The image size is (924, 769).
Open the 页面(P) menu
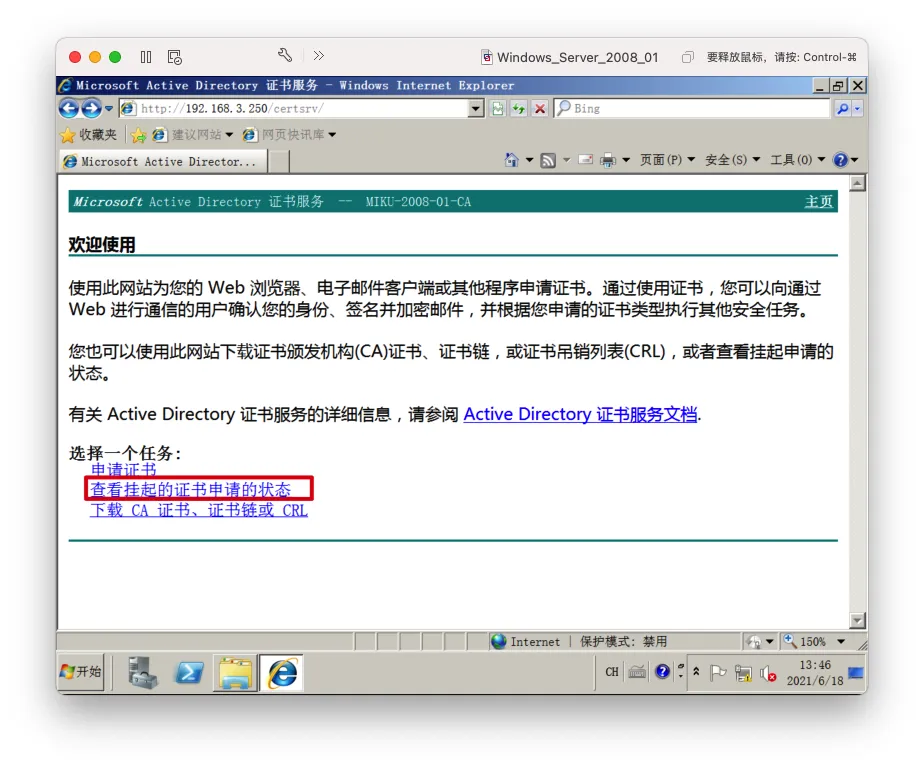click(667, 160)
